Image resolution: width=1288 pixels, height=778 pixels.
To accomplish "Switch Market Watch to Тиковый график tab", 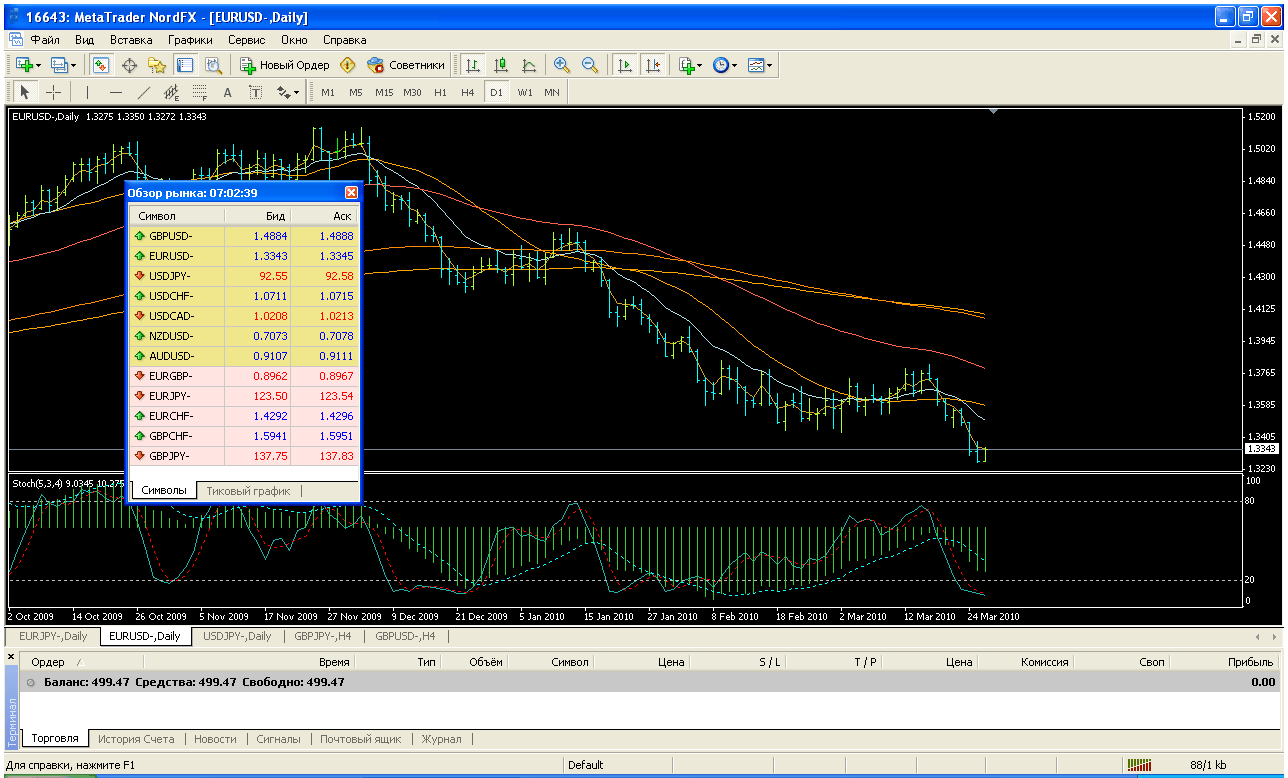I will click(248, 491).
